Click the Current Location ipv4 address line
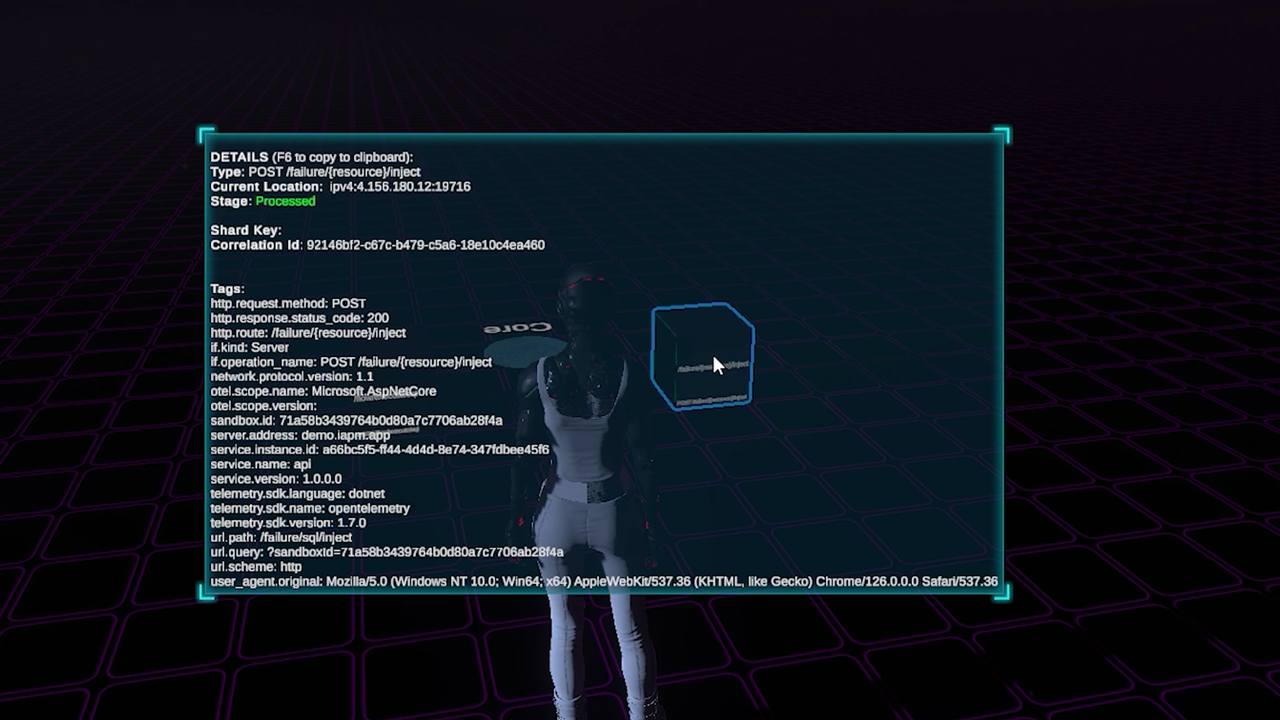Screen dimensions: 1280x720 (340, 187)
